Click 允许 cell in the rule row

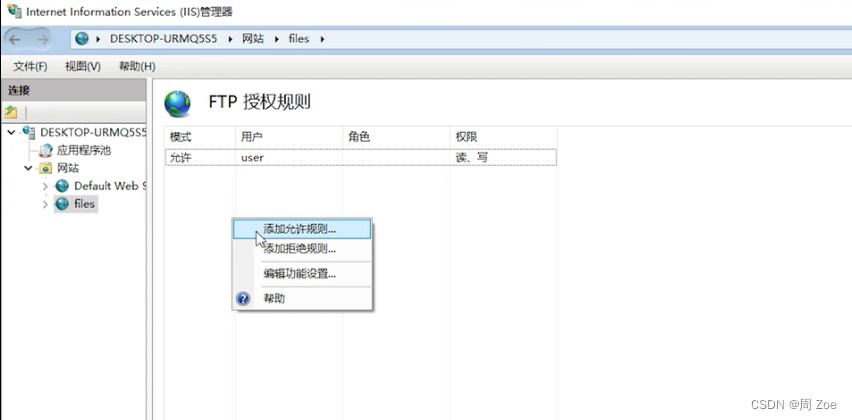point(180,158)
